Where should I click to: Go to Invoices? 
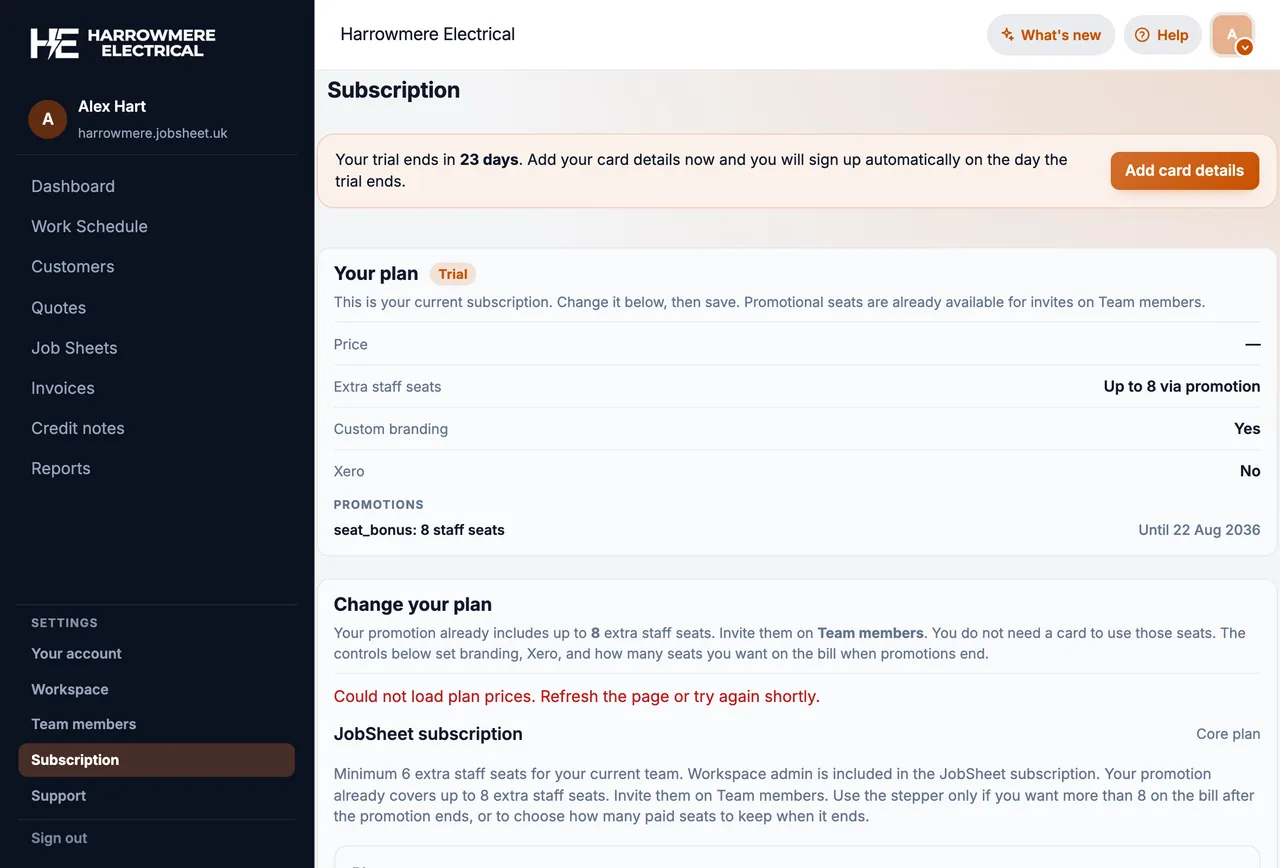(x=63, y=388)
